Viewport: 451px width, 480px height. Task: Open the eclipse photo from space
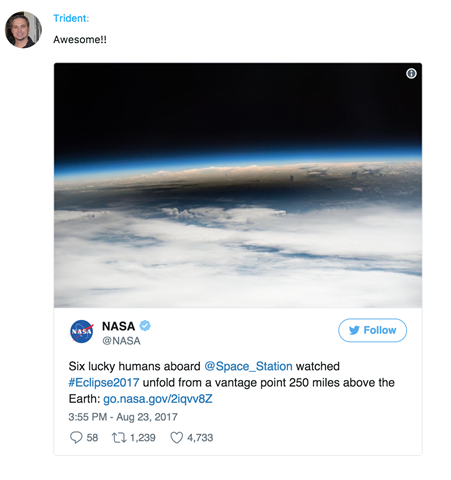[x=238, y=185]
